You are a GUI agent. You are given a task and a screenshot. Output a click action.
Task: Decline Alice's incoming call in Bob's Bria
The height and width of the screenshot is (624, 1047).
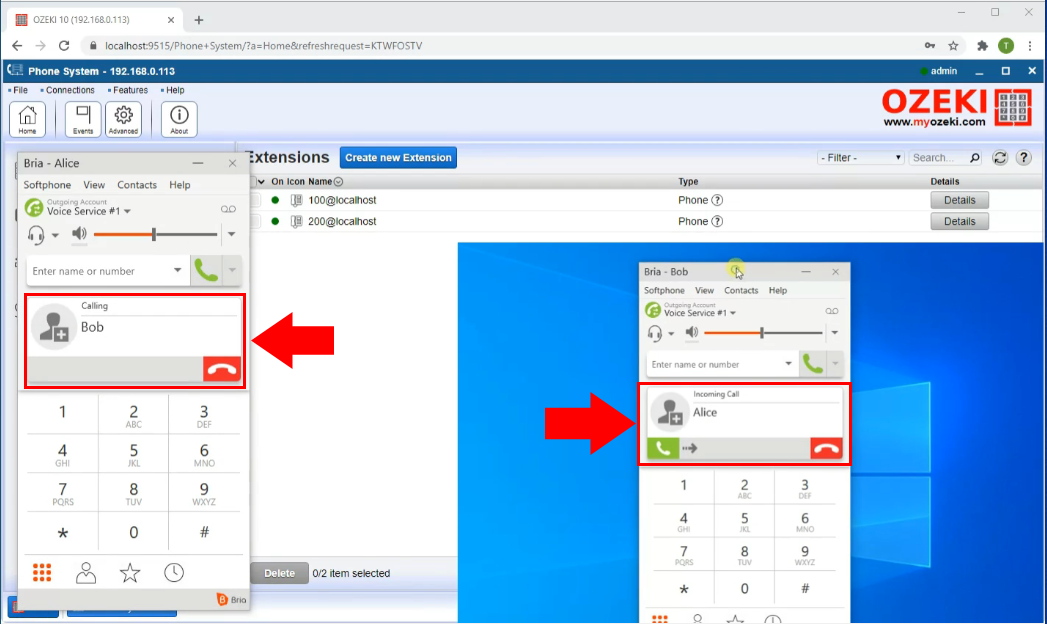pyautogui.click(x=826, y=448)
